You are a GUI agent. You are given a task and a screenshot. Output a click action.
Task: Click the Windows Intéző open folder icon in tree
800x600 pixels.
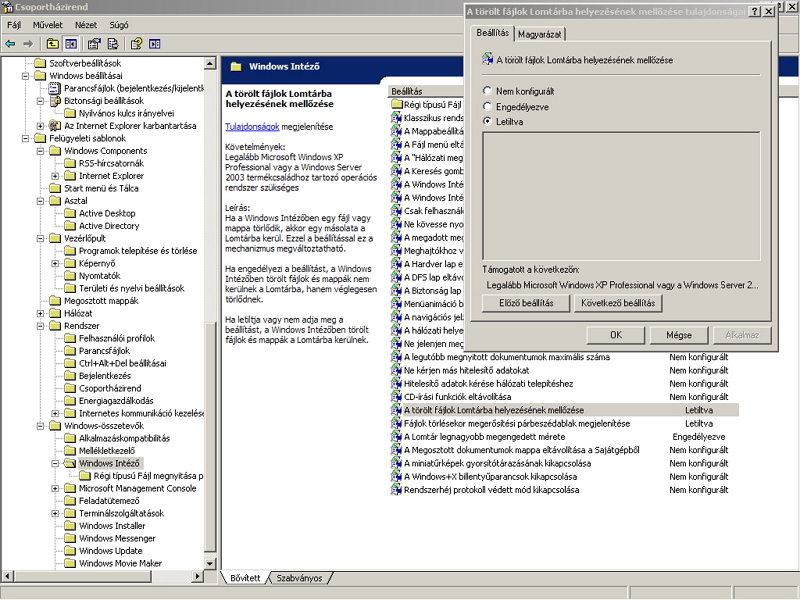pos(70,463)
